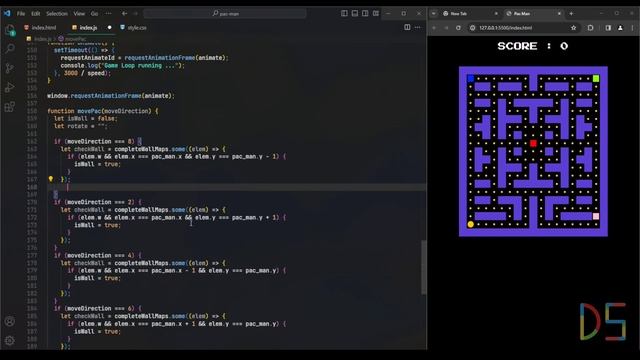Click the pink ghost in the maze
640x360 pixels.
tap(596, 216)
